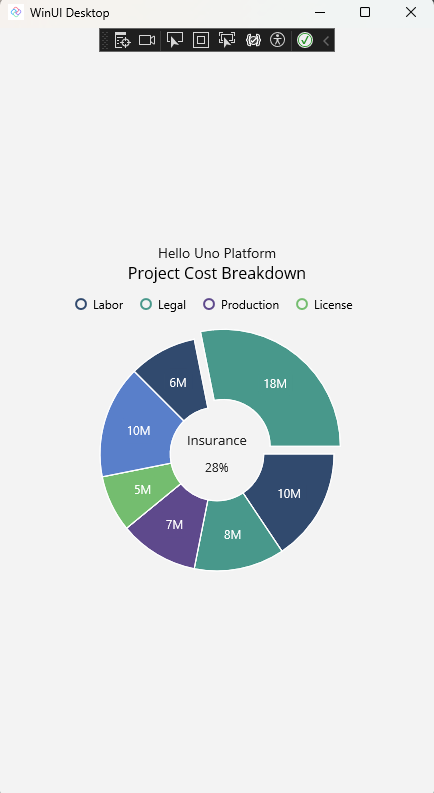Toggle display layout adorners icon

pos(201,40)
